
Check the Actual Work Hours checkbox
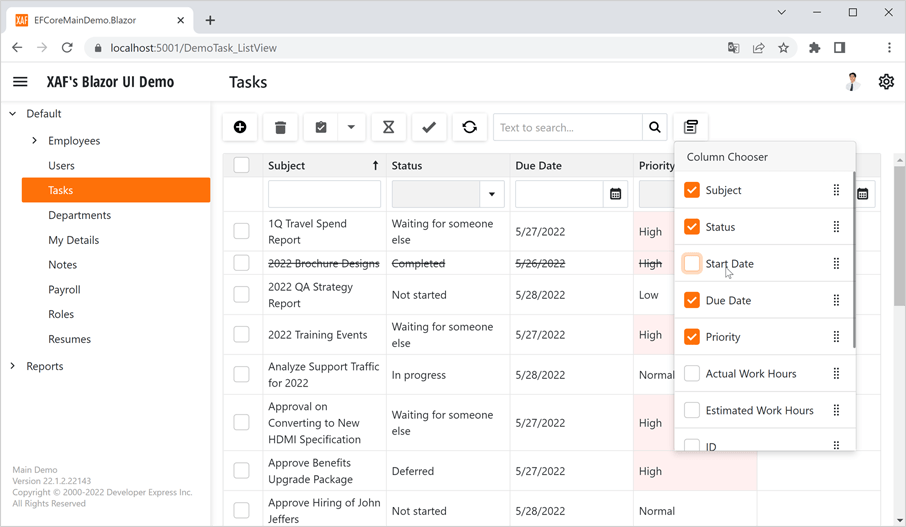pos(692,374)
